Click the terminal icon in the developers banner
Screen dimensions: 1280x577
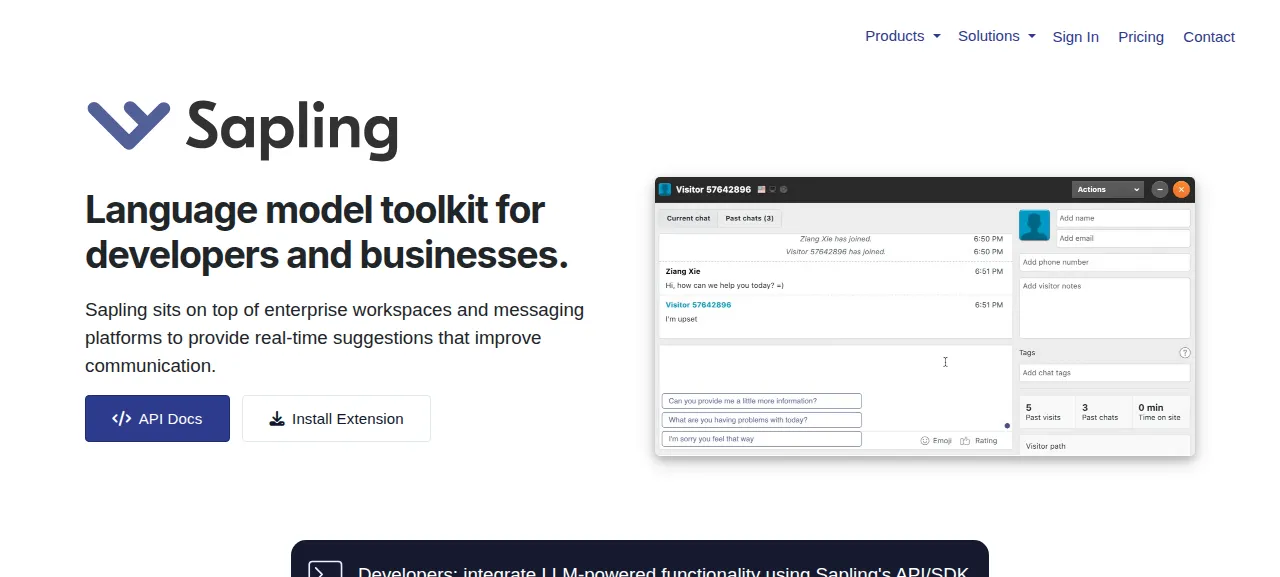pyautogui.click(x=325, y=569)
